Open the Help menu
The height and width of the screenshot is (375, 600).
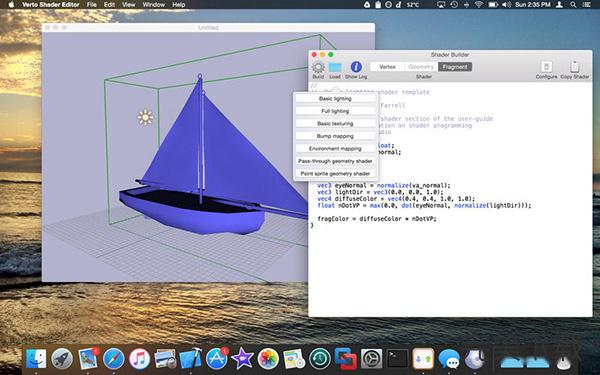click(x=179, y=5)
